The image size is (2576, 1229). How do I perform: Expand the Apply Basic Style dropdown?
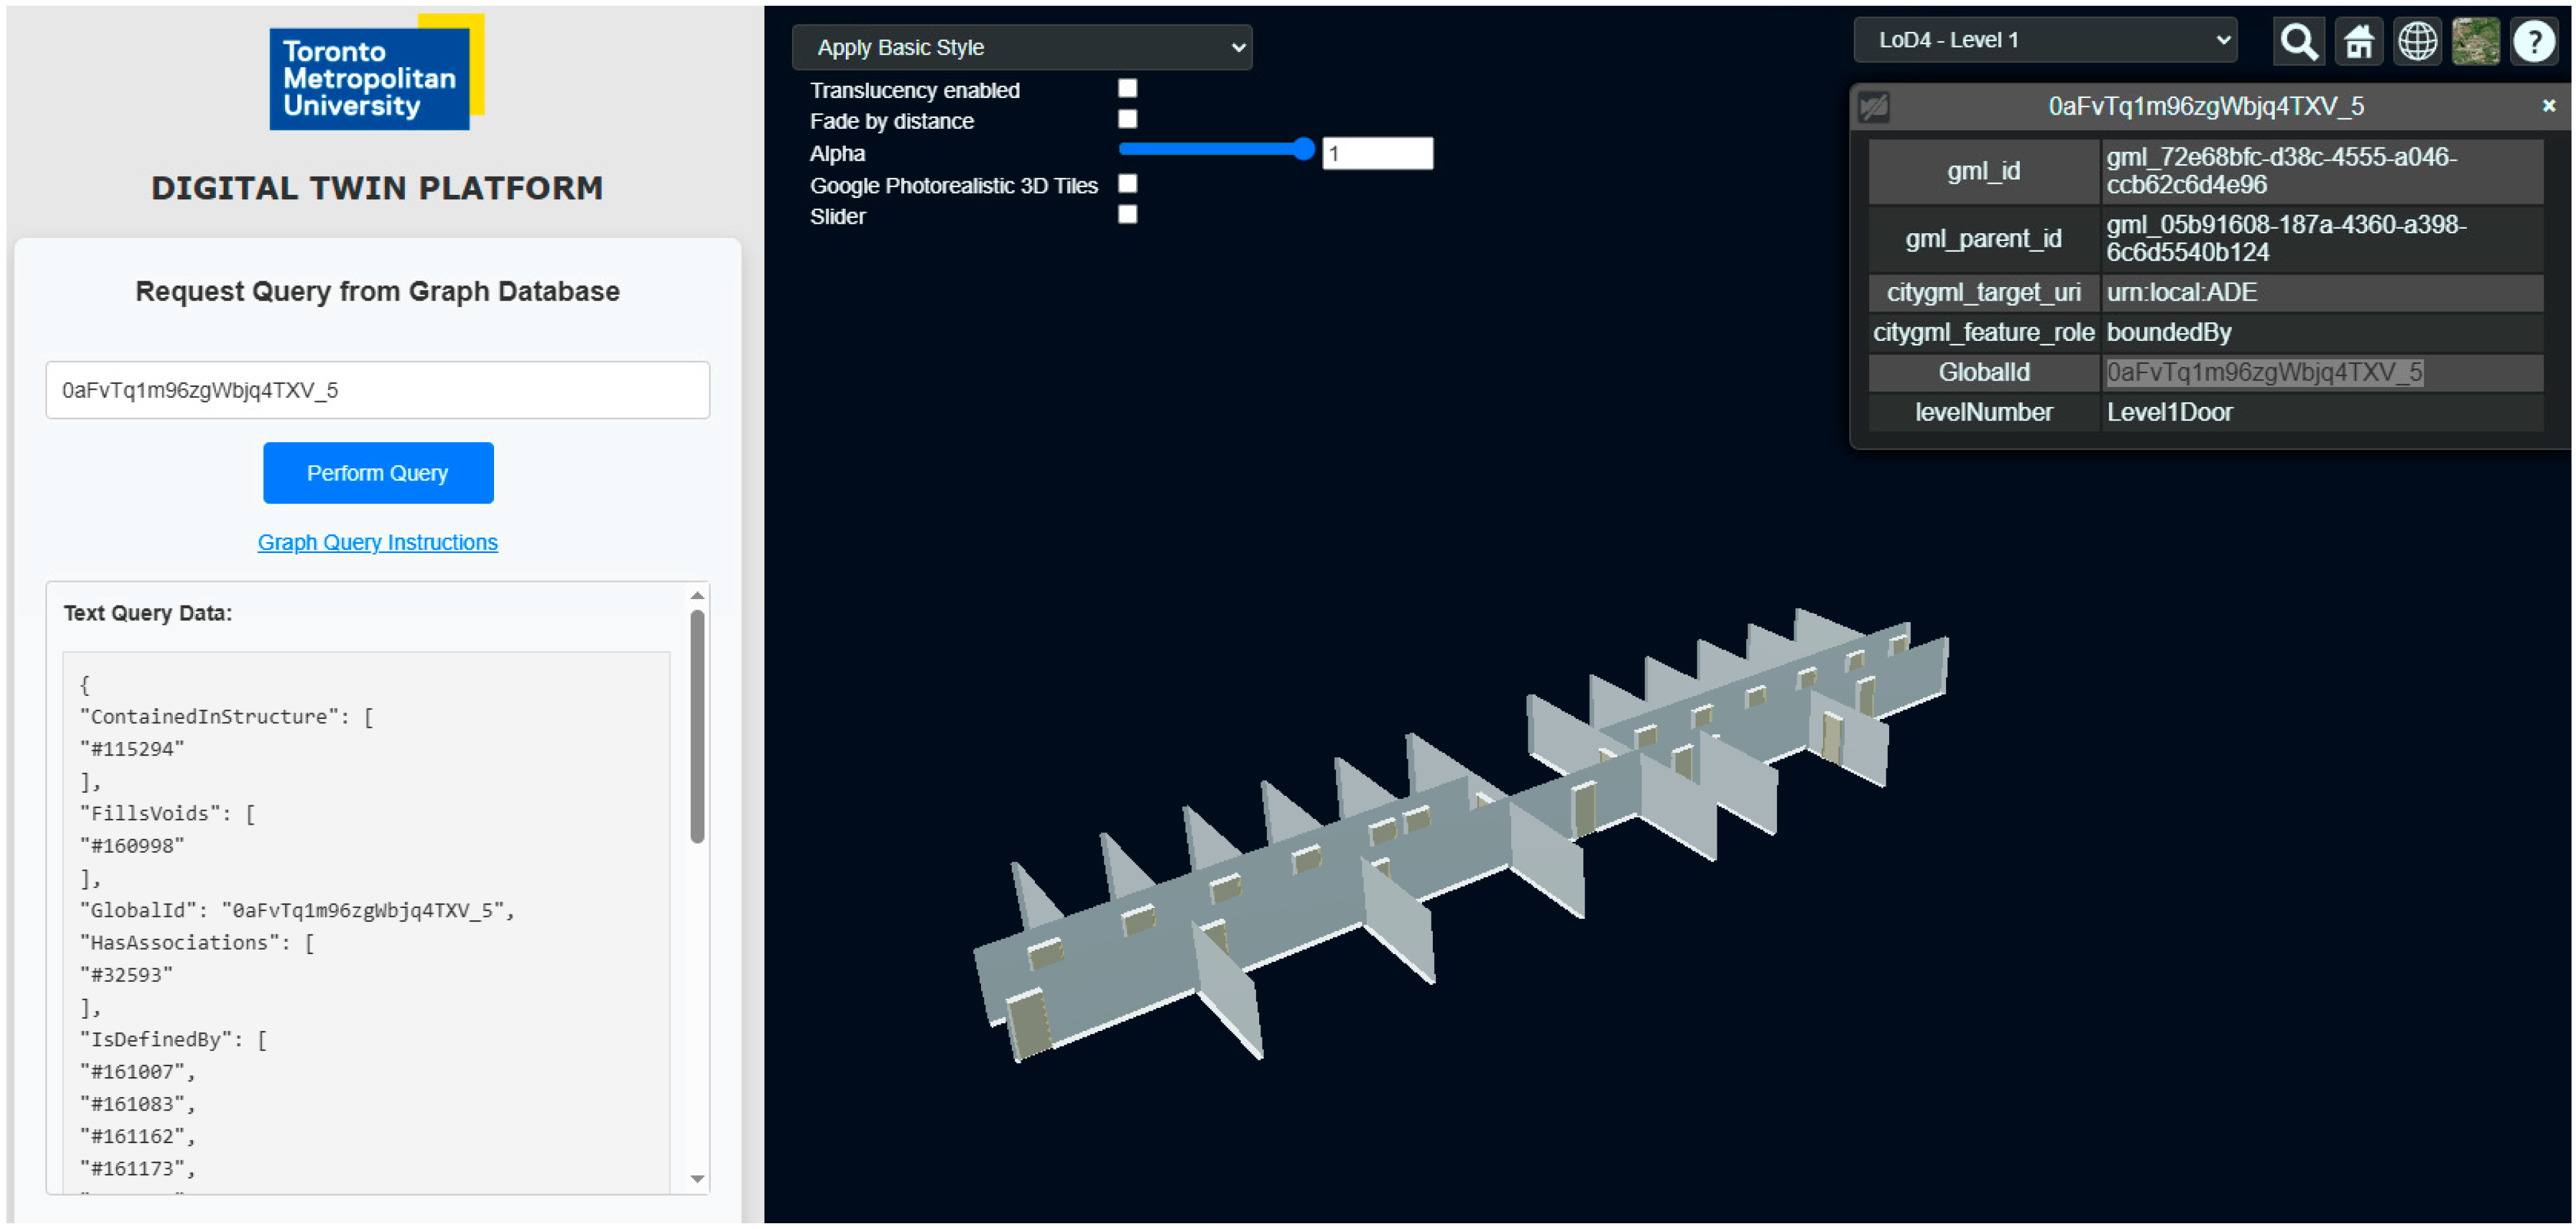(1021, 48)
